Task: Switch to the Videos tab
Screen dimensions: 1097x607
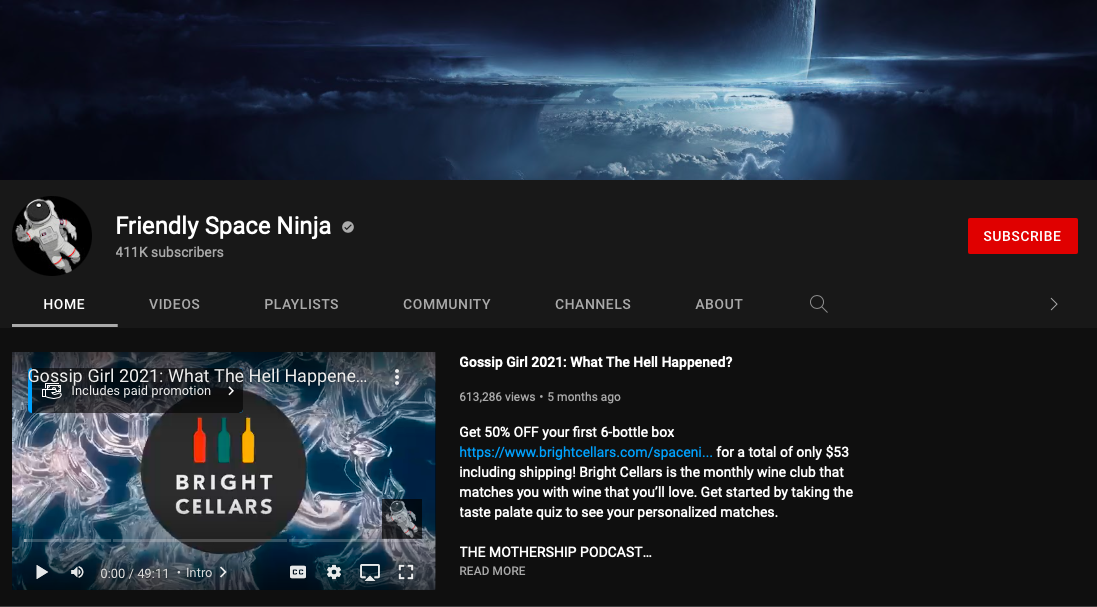Action: (174, 304)
